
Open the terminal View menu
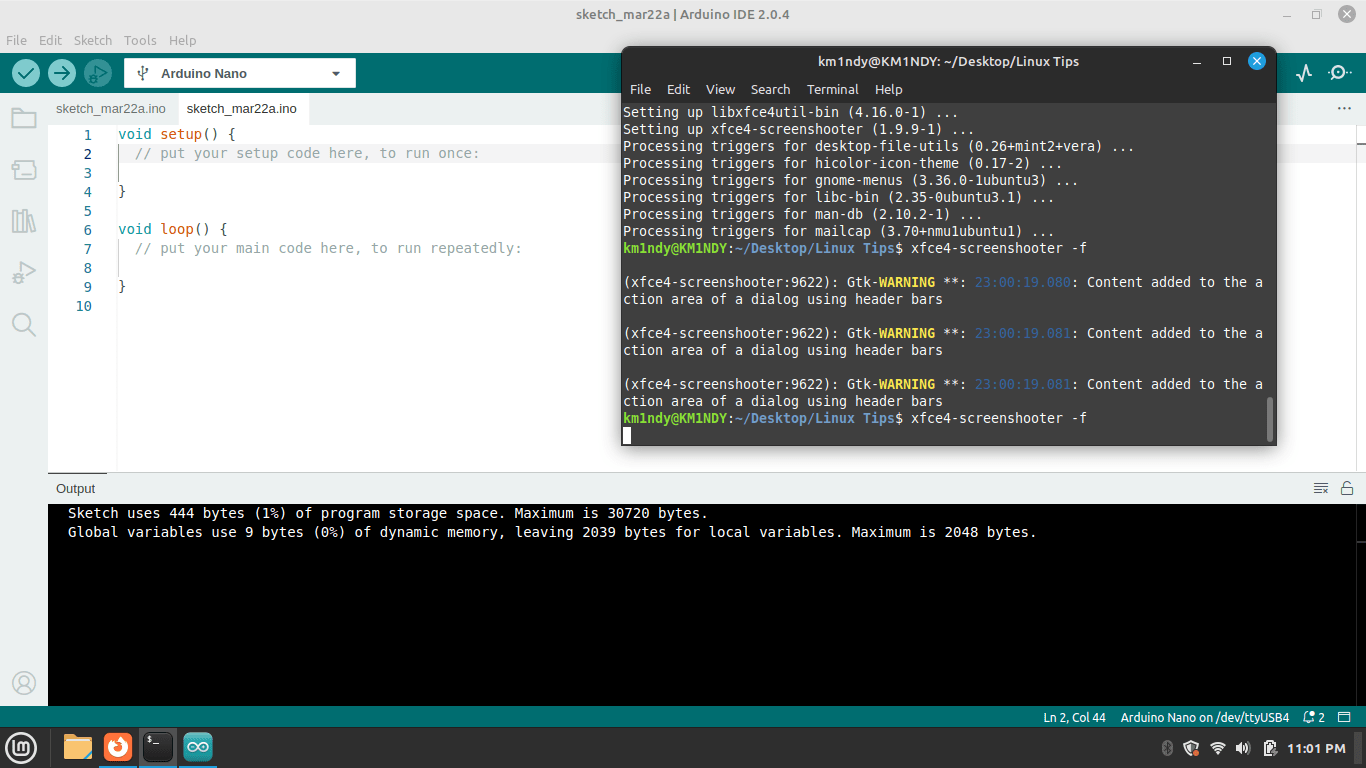click(720, 89)
